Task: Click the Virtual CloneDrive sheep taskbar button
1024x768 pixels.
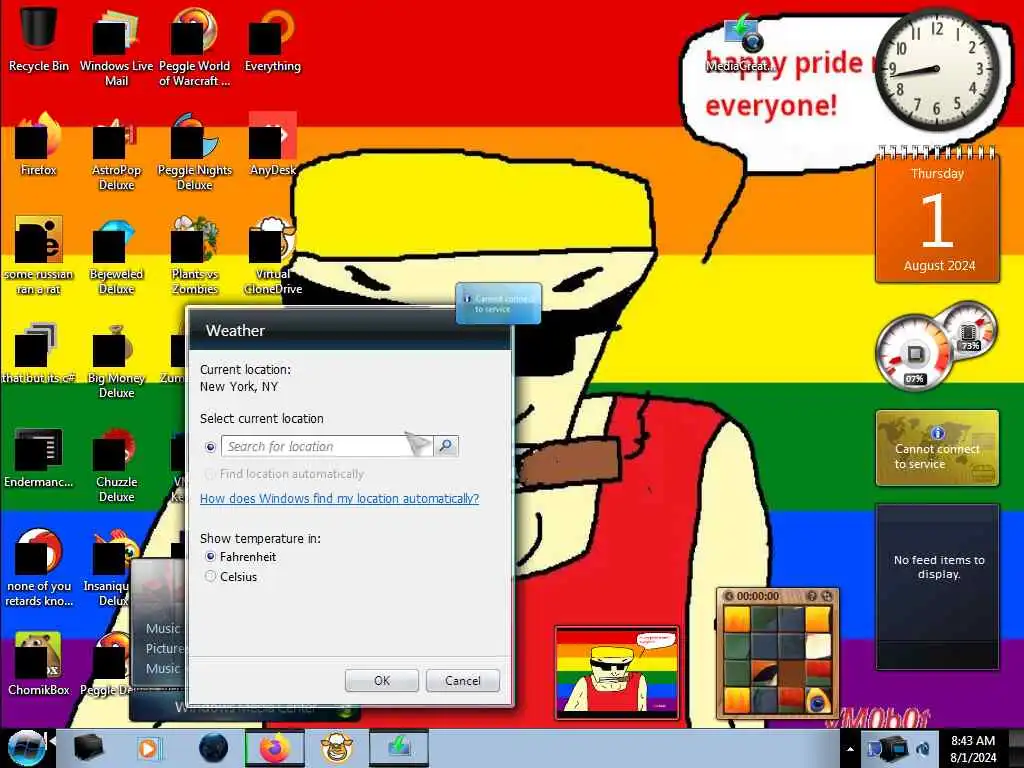Action: [337, 748]
